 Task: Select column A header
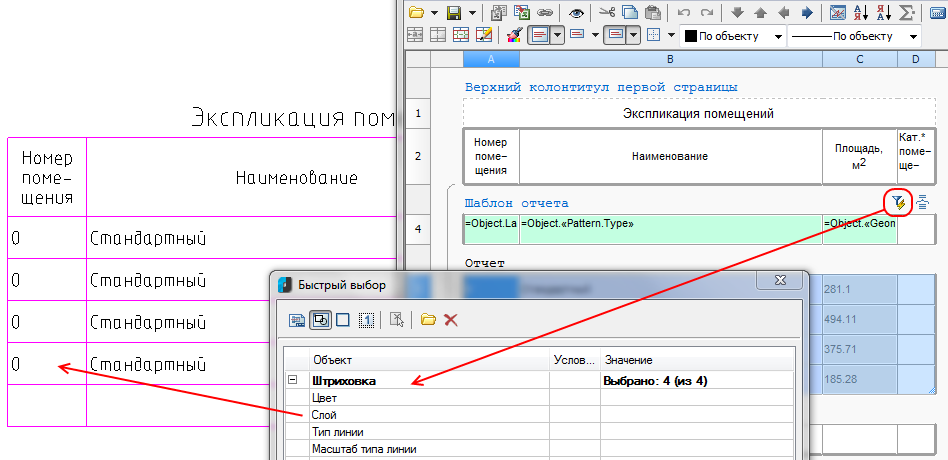pyautogui.click(x=491, y=59)
